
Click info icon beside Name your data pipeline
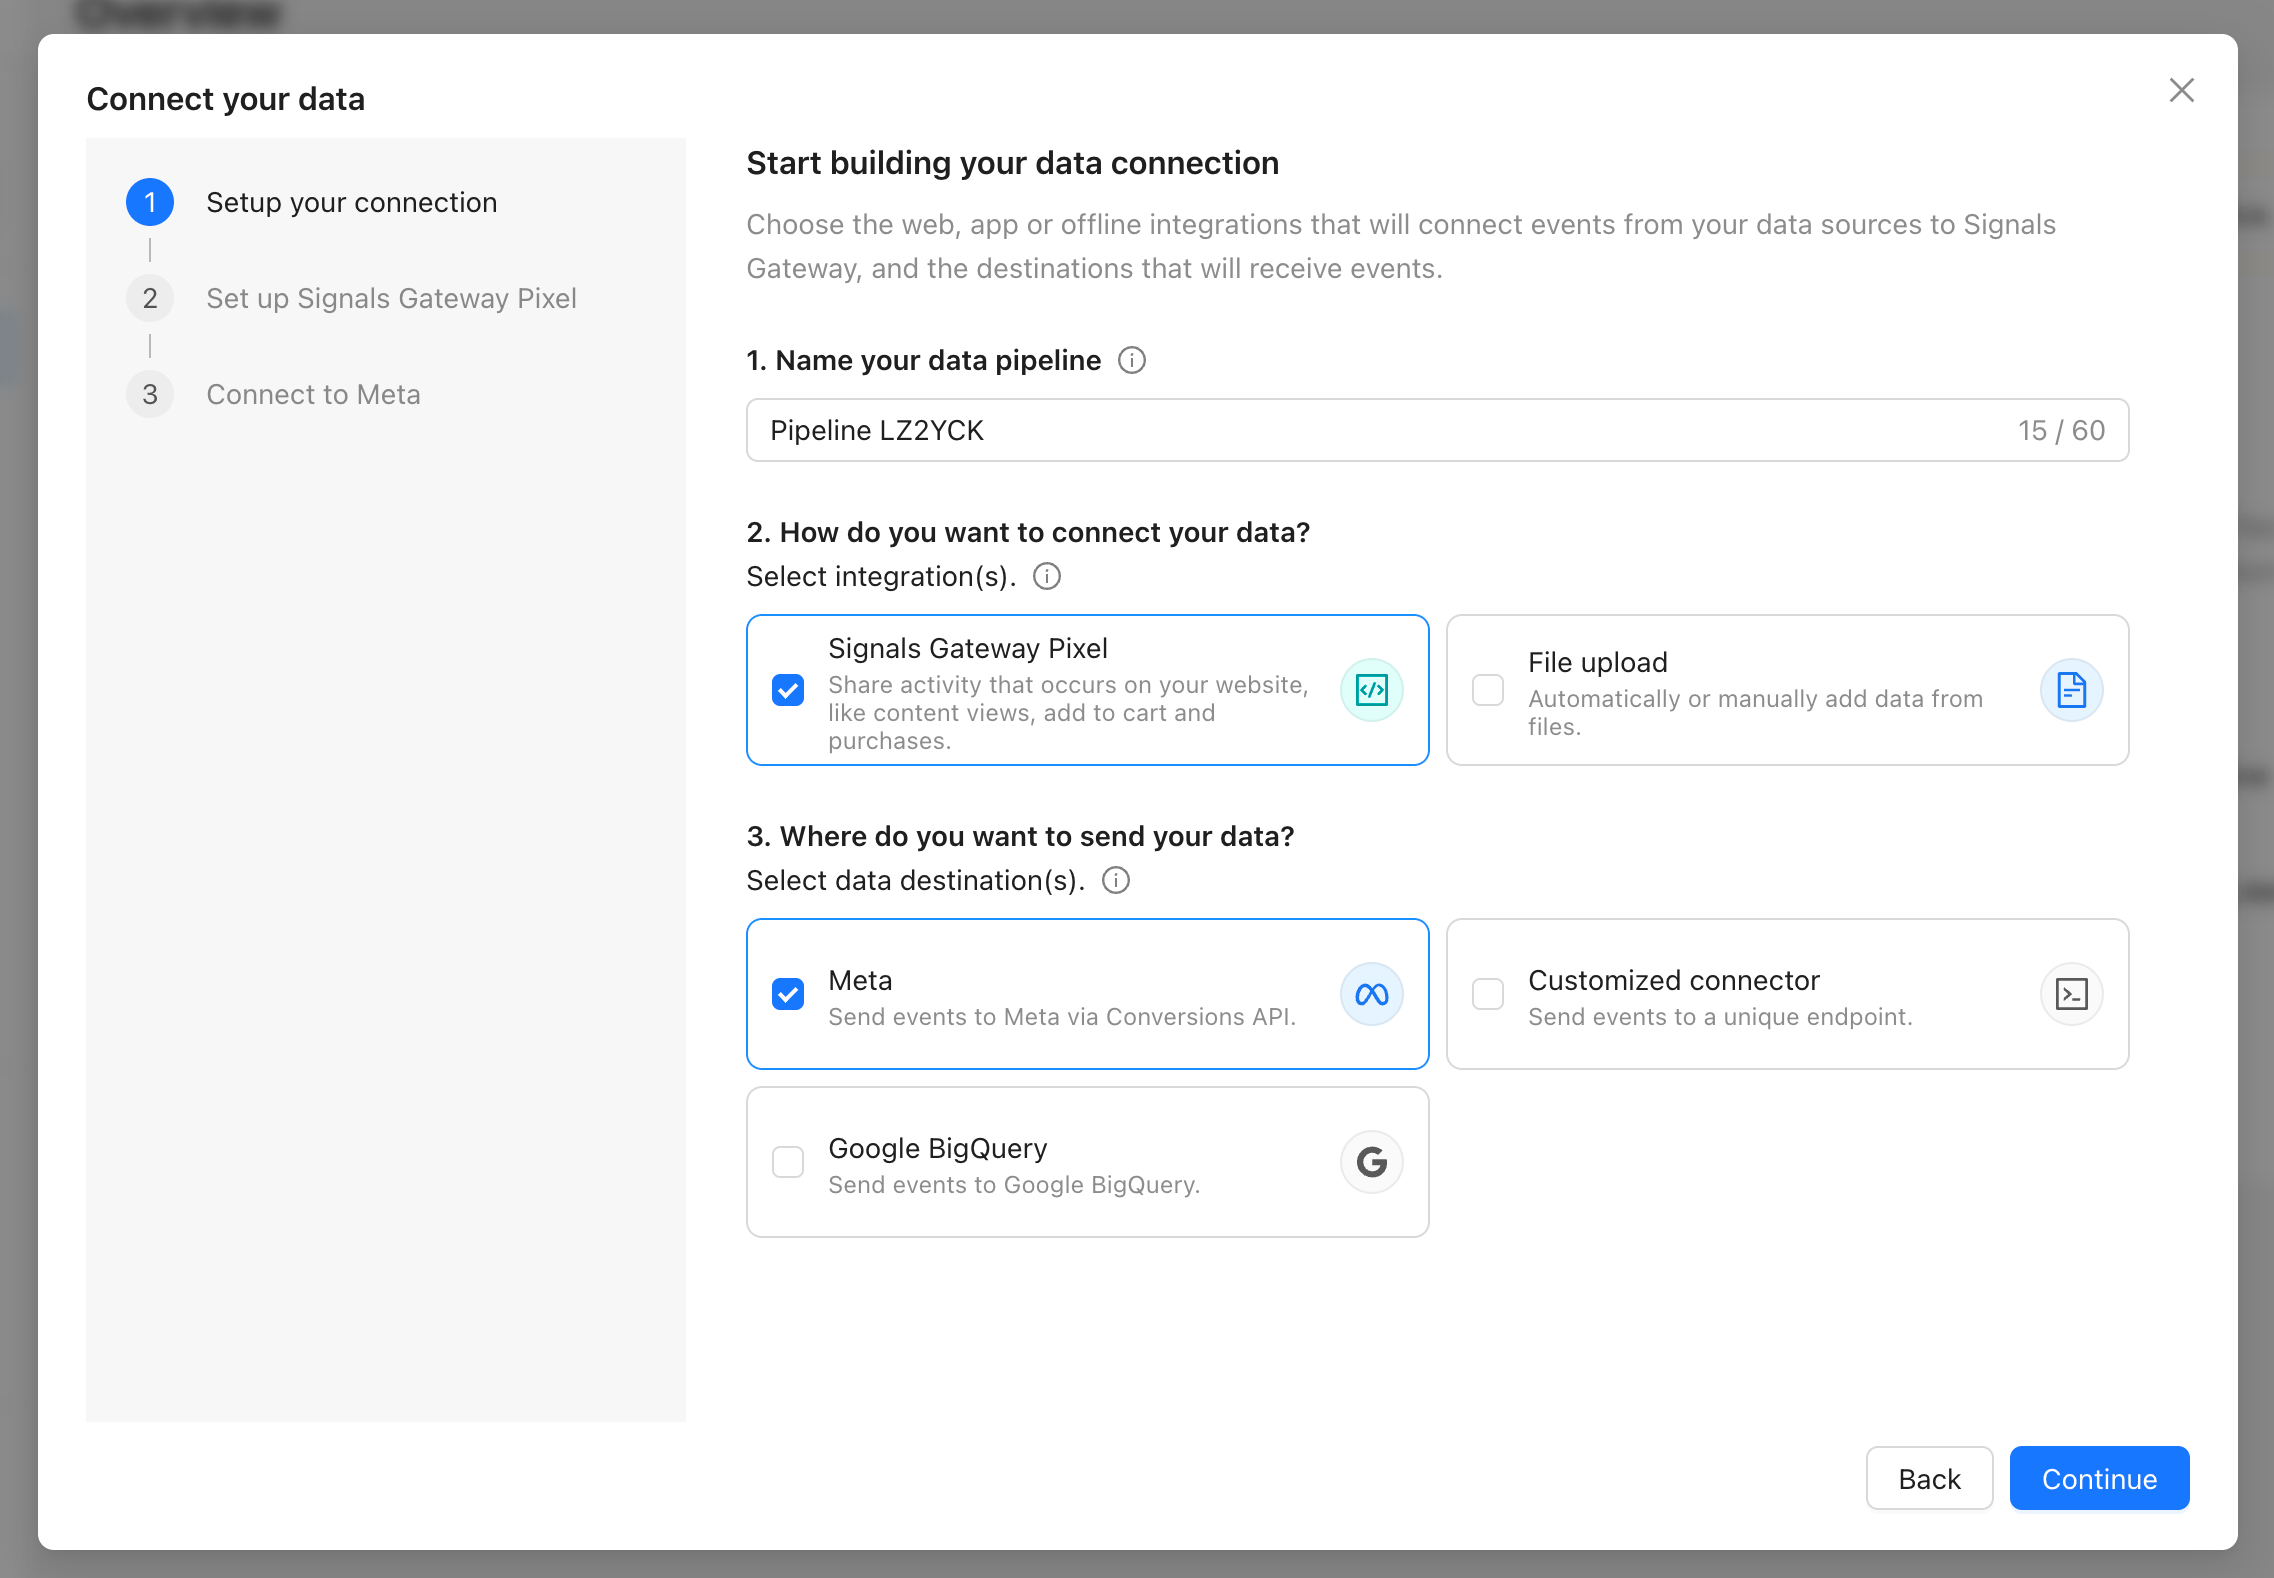click(1131, 360)
